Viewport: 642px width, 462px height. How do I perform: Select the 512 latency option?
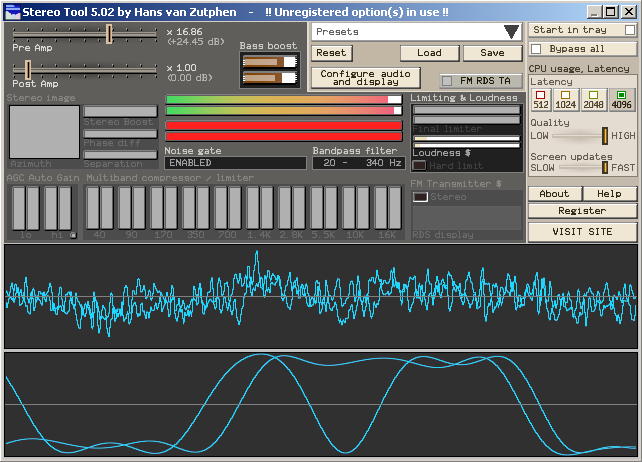[540, 100]
